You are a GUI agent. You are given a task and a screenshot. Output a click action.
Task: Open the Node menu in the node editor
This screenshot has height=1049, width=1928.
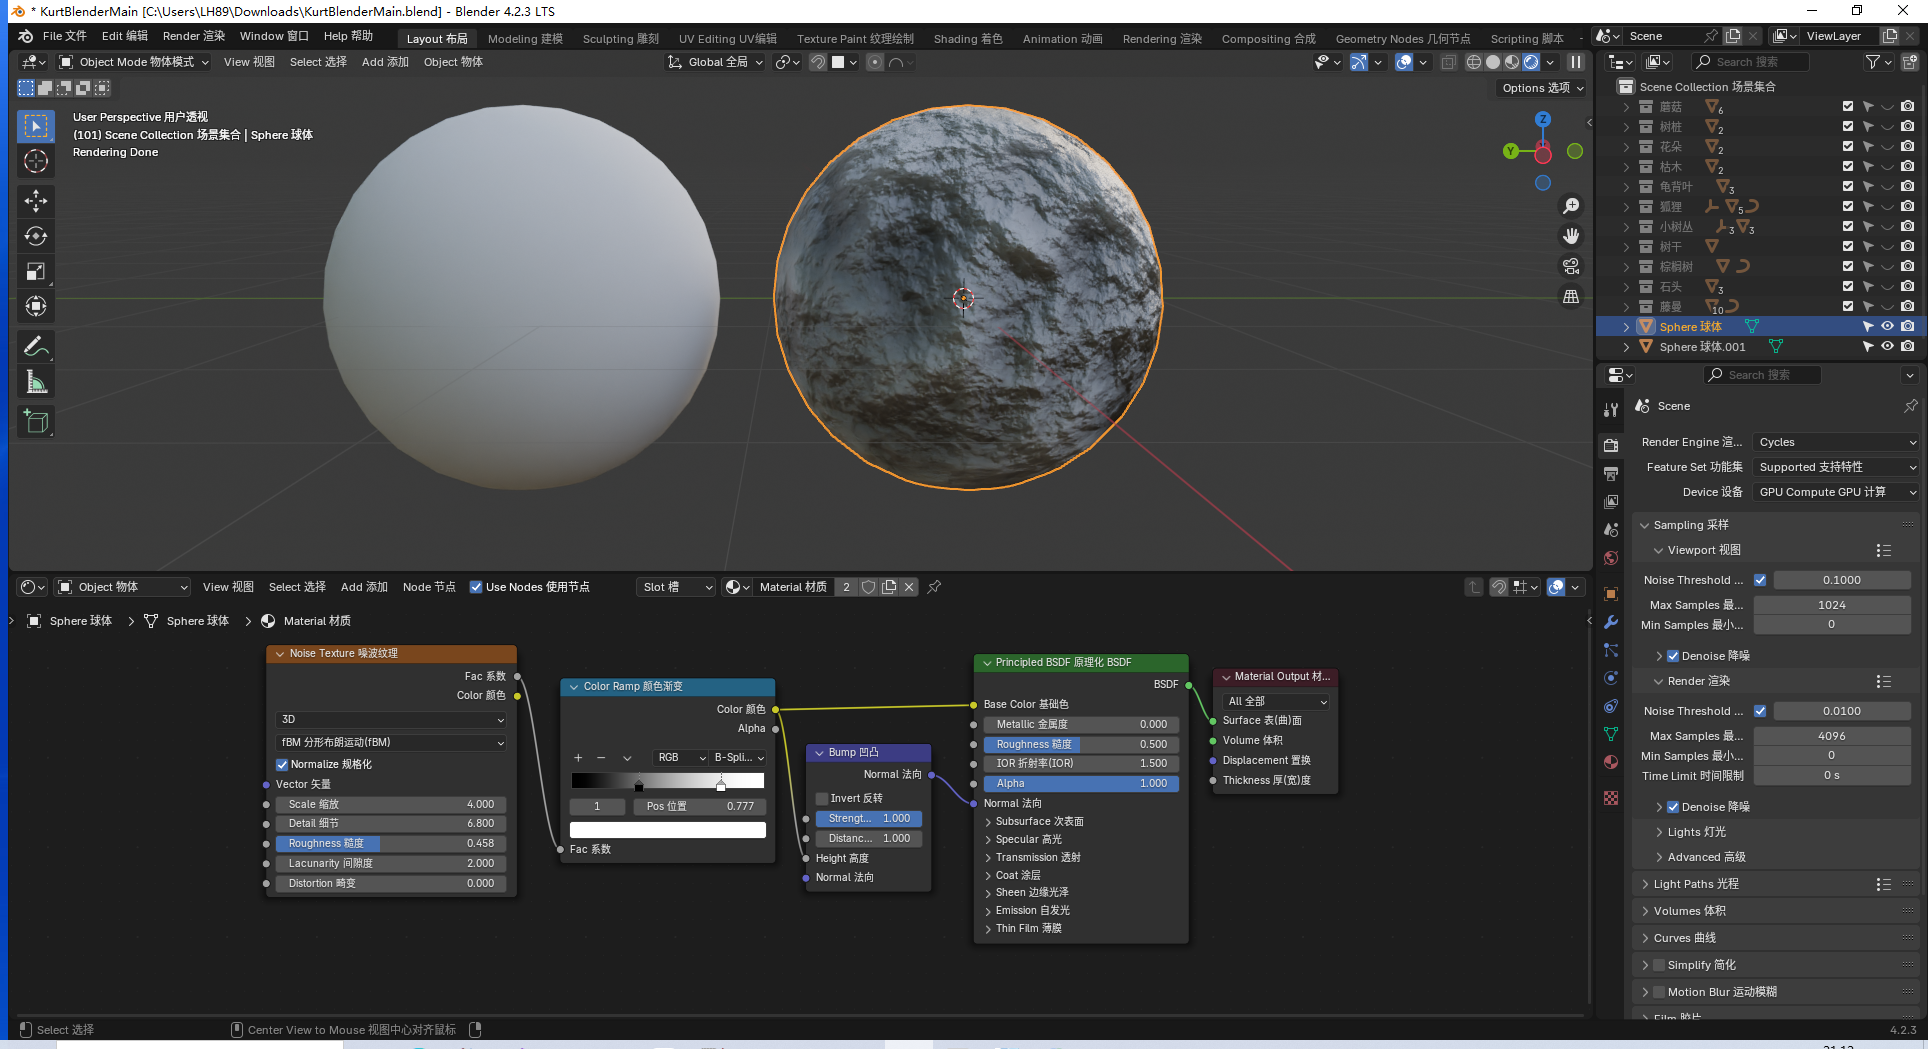tap(428, 587)
